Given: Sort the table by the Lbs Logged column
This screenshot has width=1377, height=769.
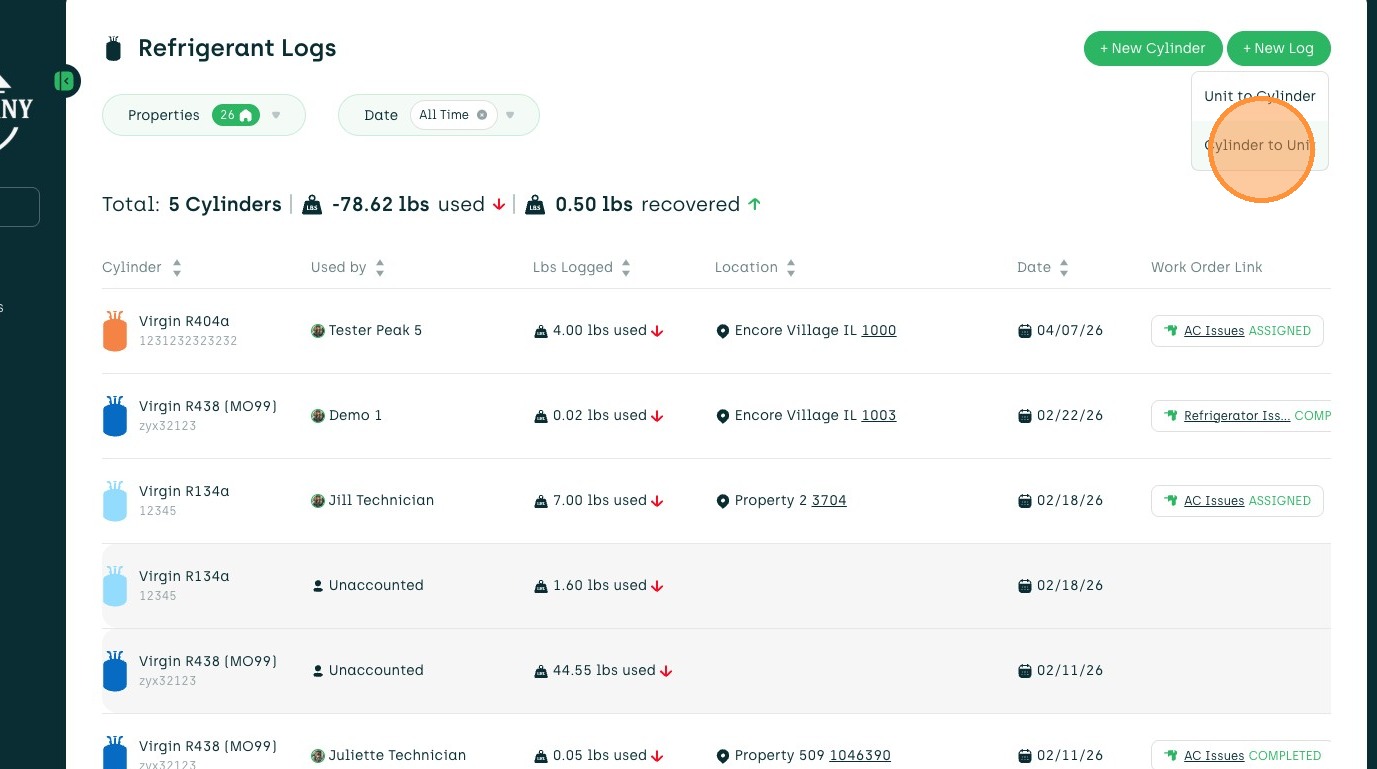Looking at the screenshot, I should pos(626,268).
